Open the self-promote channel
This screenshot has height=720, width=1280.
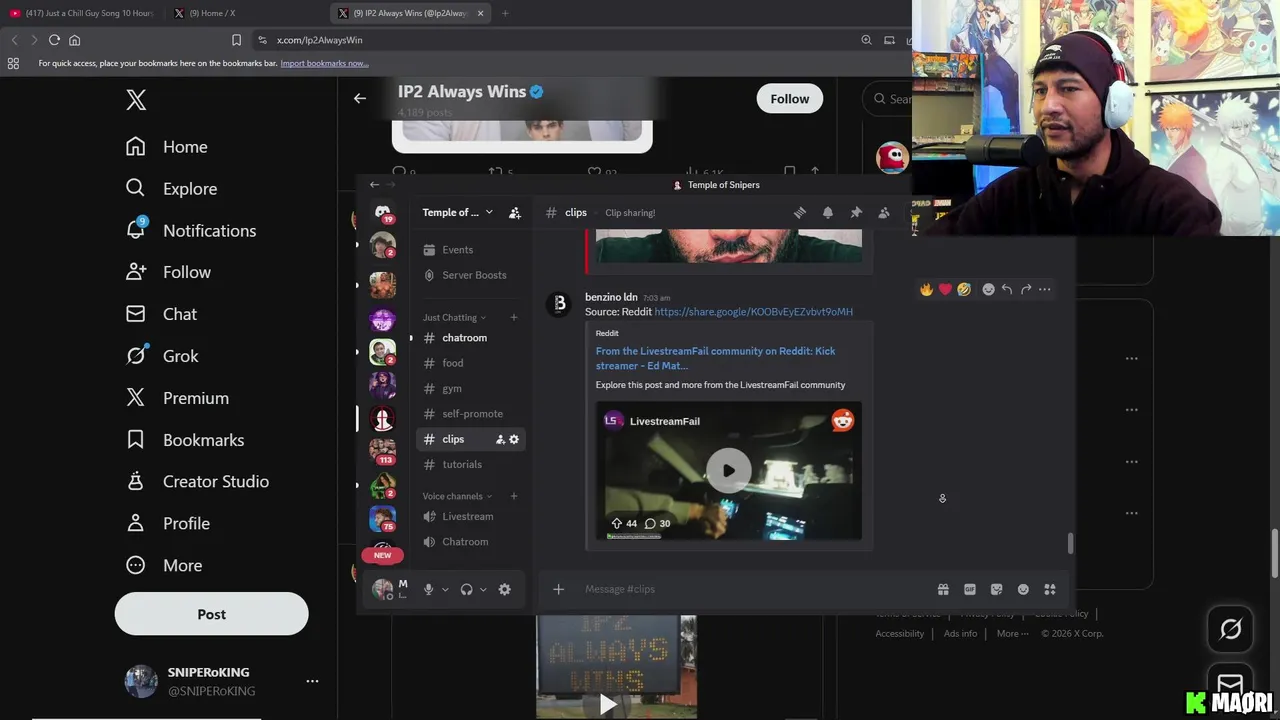(470, 414)
